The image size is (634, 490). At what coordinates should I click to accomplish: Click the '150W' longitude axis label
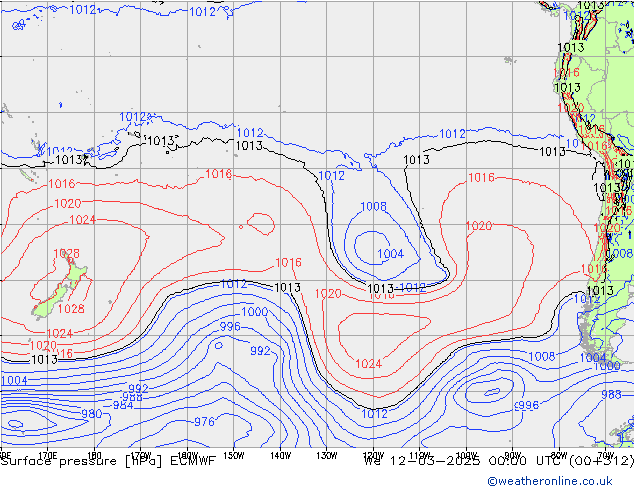click(x=234, y=456)
